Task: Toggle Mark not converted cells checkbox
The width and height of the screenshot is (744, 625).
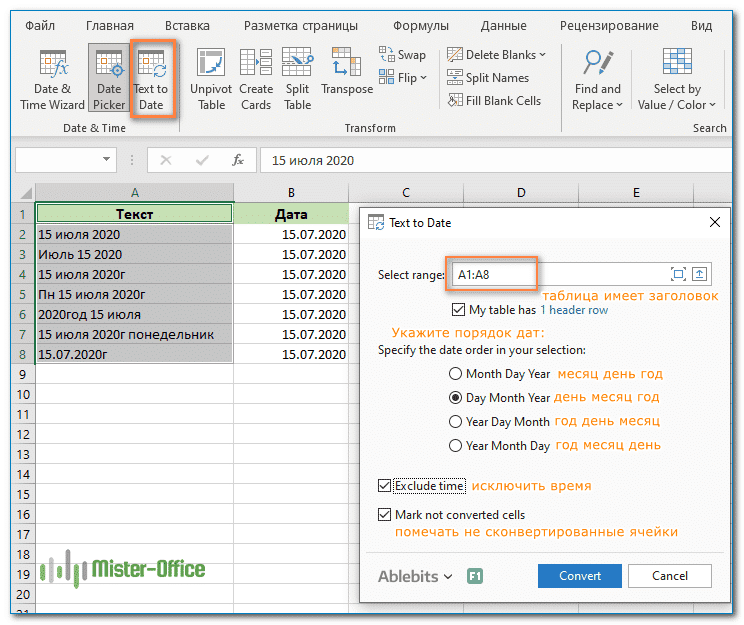Action: tap(385, 515)
